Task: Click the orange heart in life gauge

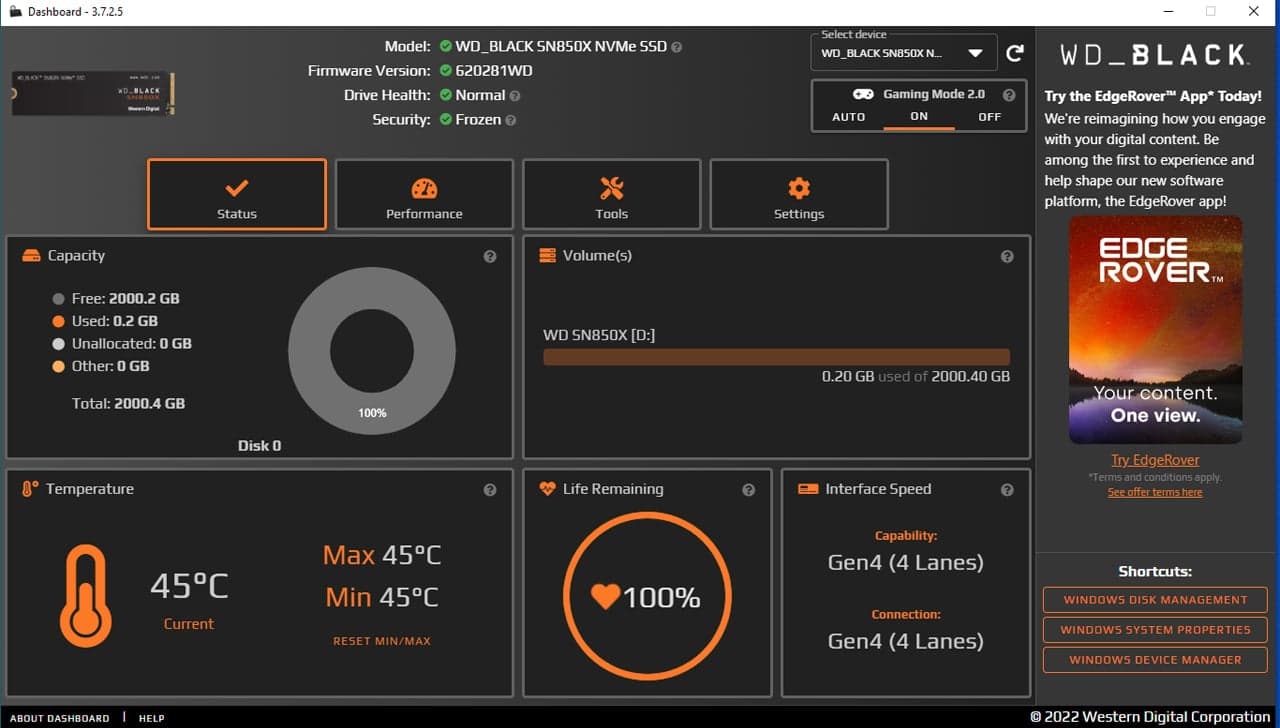Action: point(605,597)
